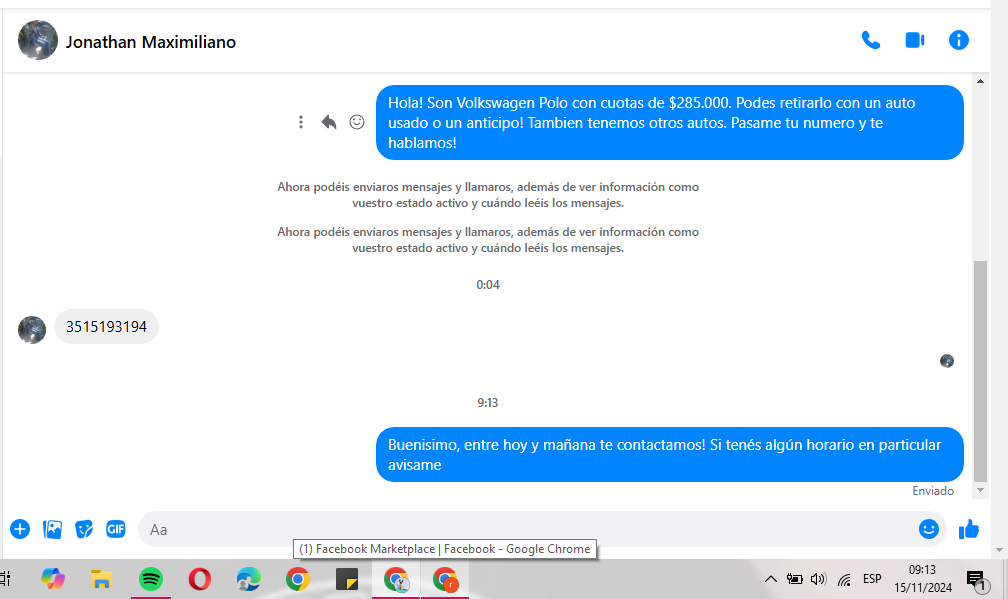Open emoji picker in message field
Image resolution: width=1008 pixels, height=599 pixels.
click(x=928, y=529)
